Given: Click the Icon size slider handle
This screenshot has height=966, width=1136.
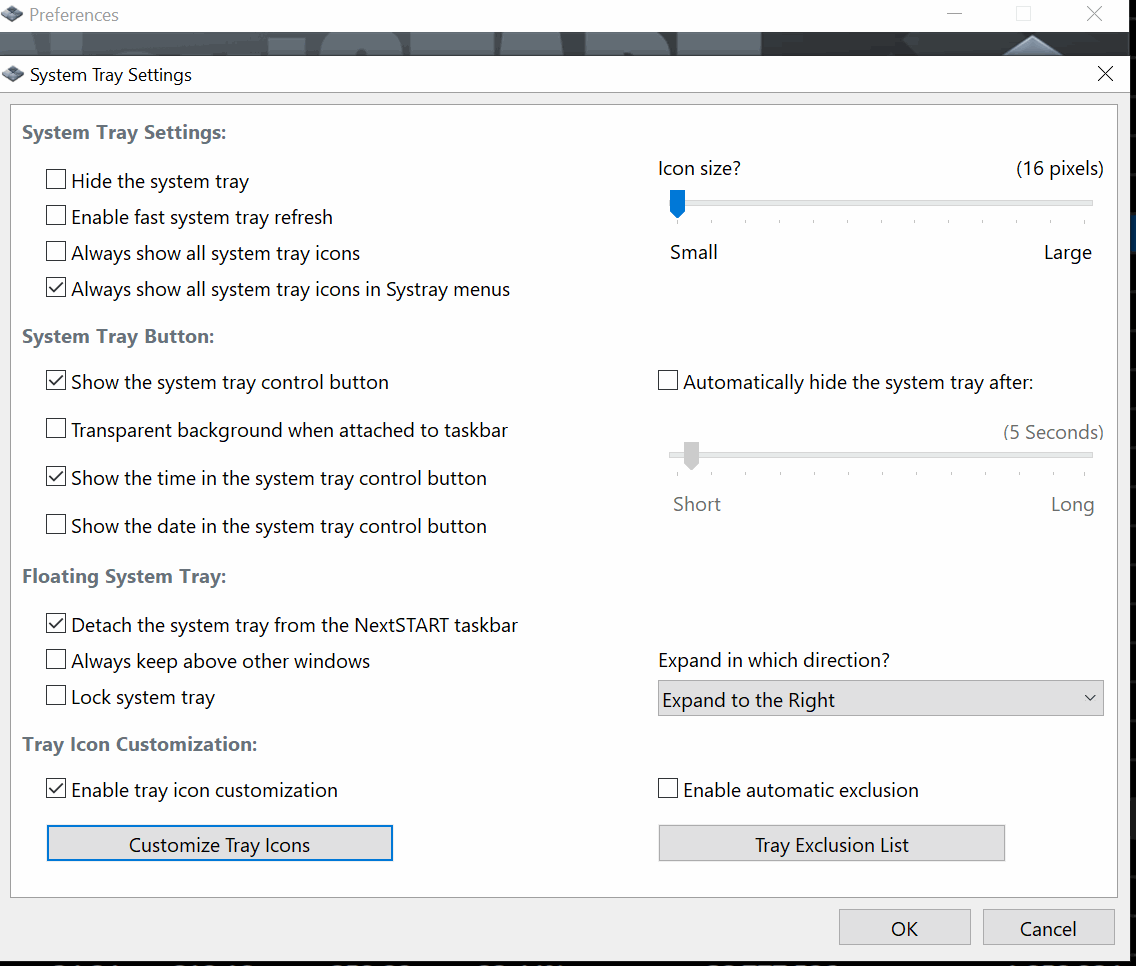Looking at the screenshot, I should (677, 203).
